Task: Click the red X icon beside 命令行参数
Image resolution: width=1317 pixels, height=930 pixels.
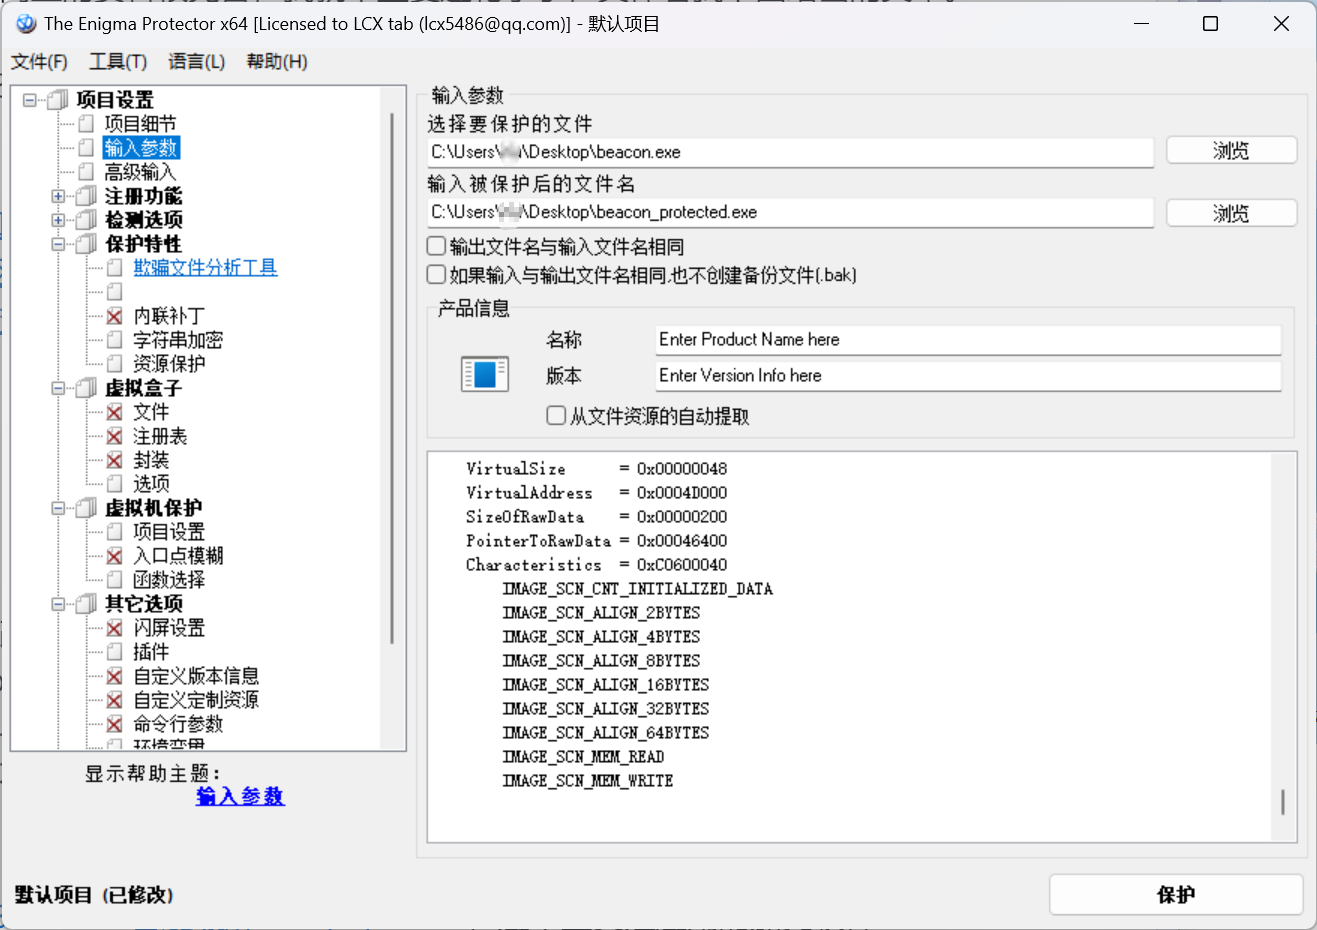Action: click(x=115, y=724)
